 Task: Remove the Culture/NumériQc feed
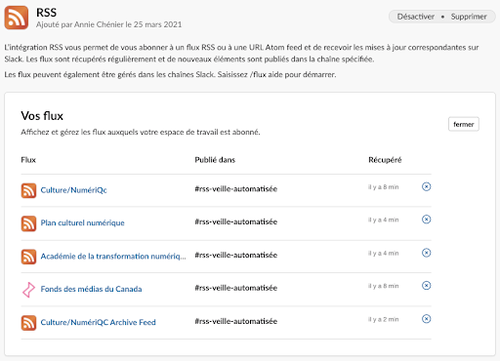[x=426, y=186]
